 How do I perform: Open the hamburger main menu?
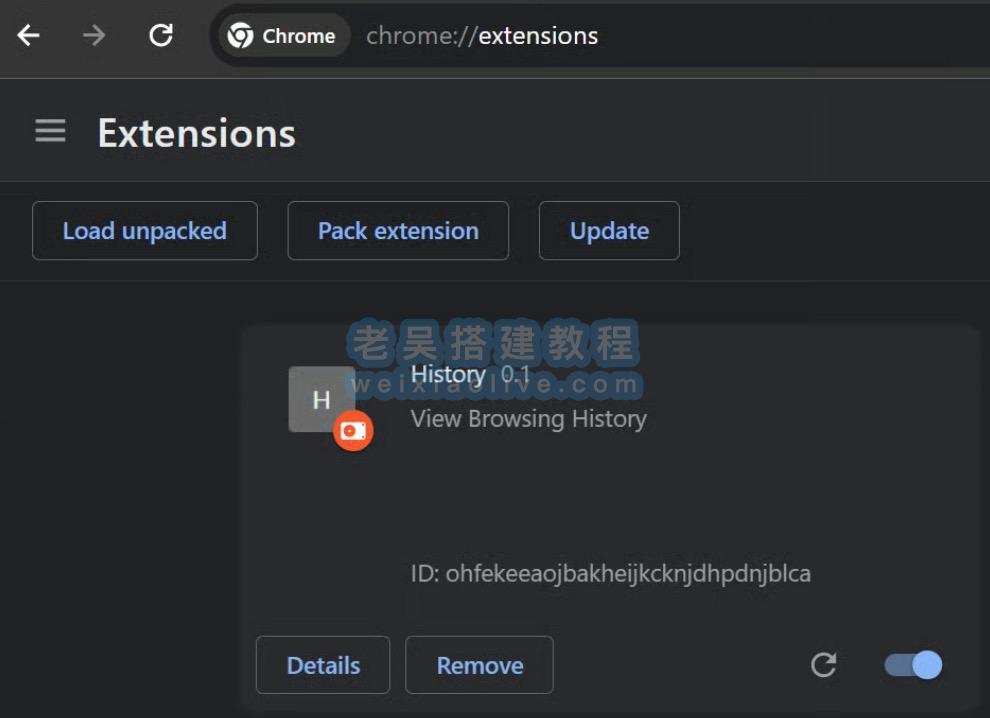click(x=50, y=131)
